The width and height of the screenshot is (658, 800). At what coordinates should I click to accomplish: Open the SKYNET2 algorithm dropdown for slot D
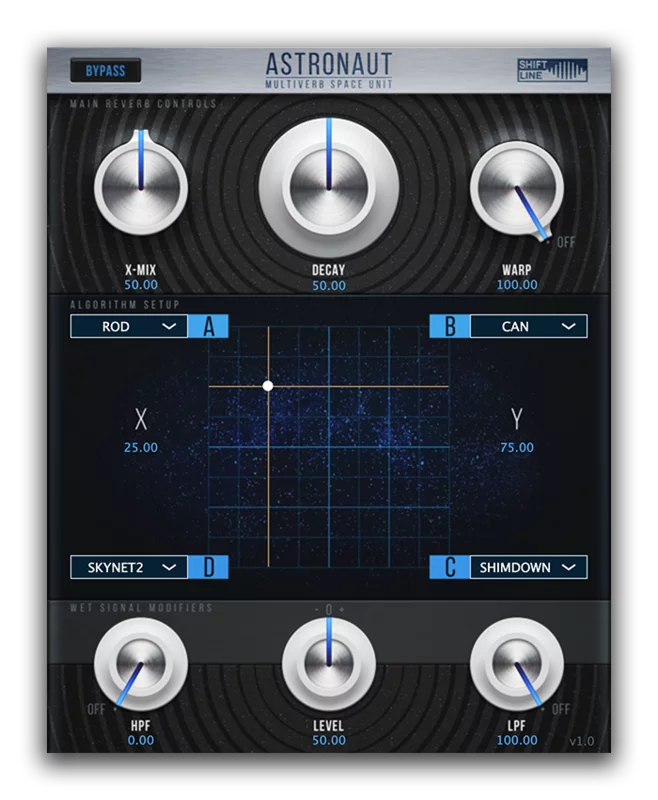point(129,567)
